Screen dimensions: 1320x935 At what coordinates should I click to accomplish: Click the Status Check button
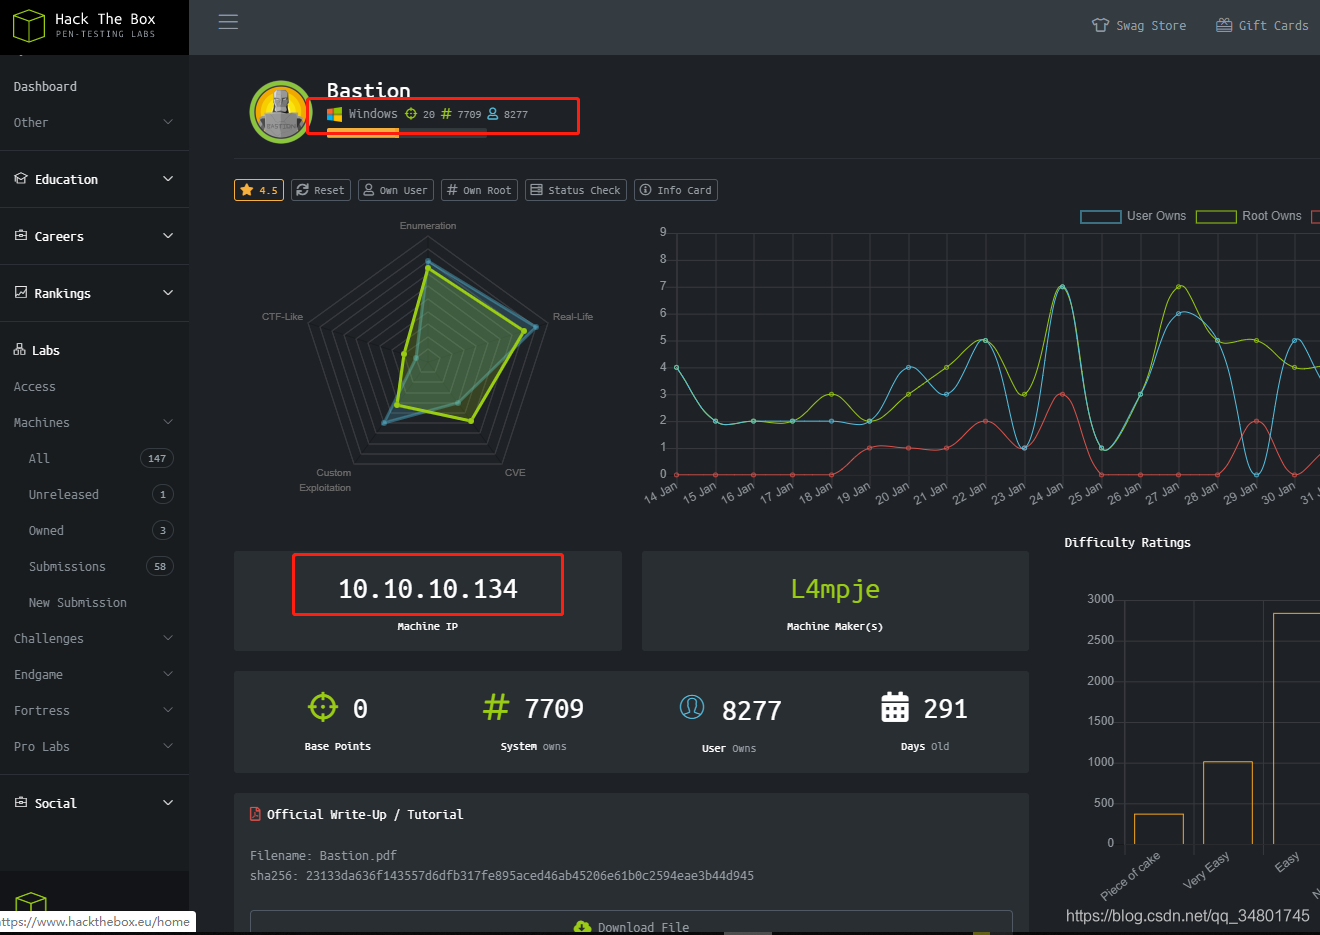(576, 190)
